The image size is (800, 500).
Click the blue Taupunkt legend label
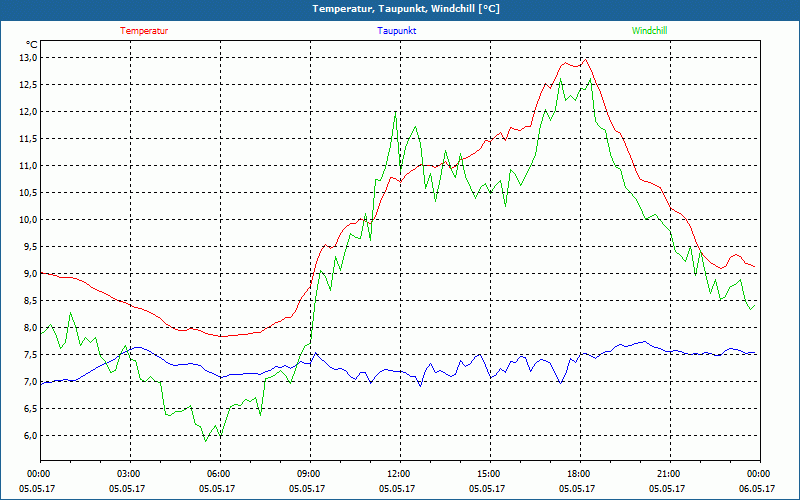(x=396, y=31)
